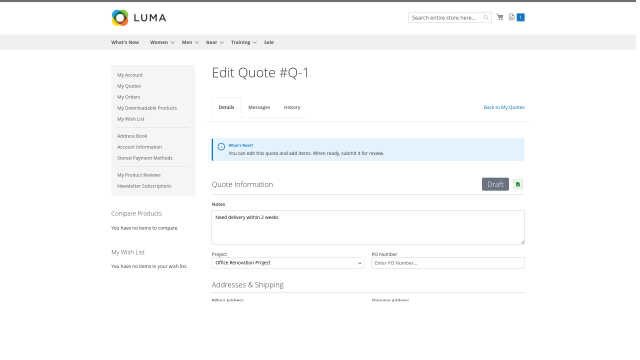This screenshot has width=640, height=360.
Task: Click the Quote Information heading
Action: tap(242, 184)
